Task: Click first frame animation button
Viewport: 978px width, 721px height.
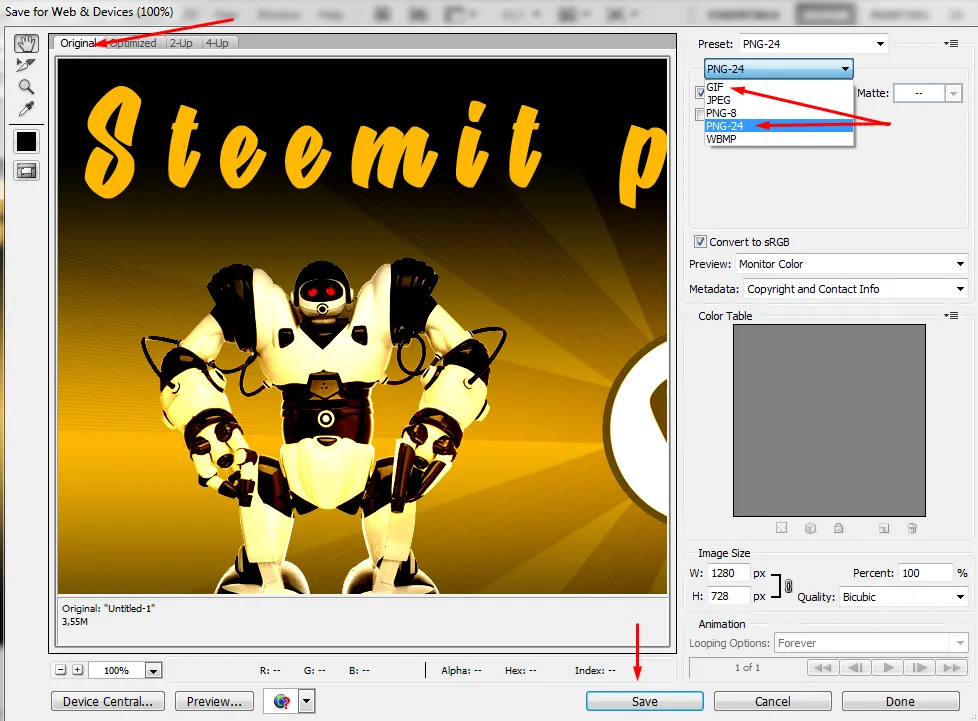Action: (823, 667)
